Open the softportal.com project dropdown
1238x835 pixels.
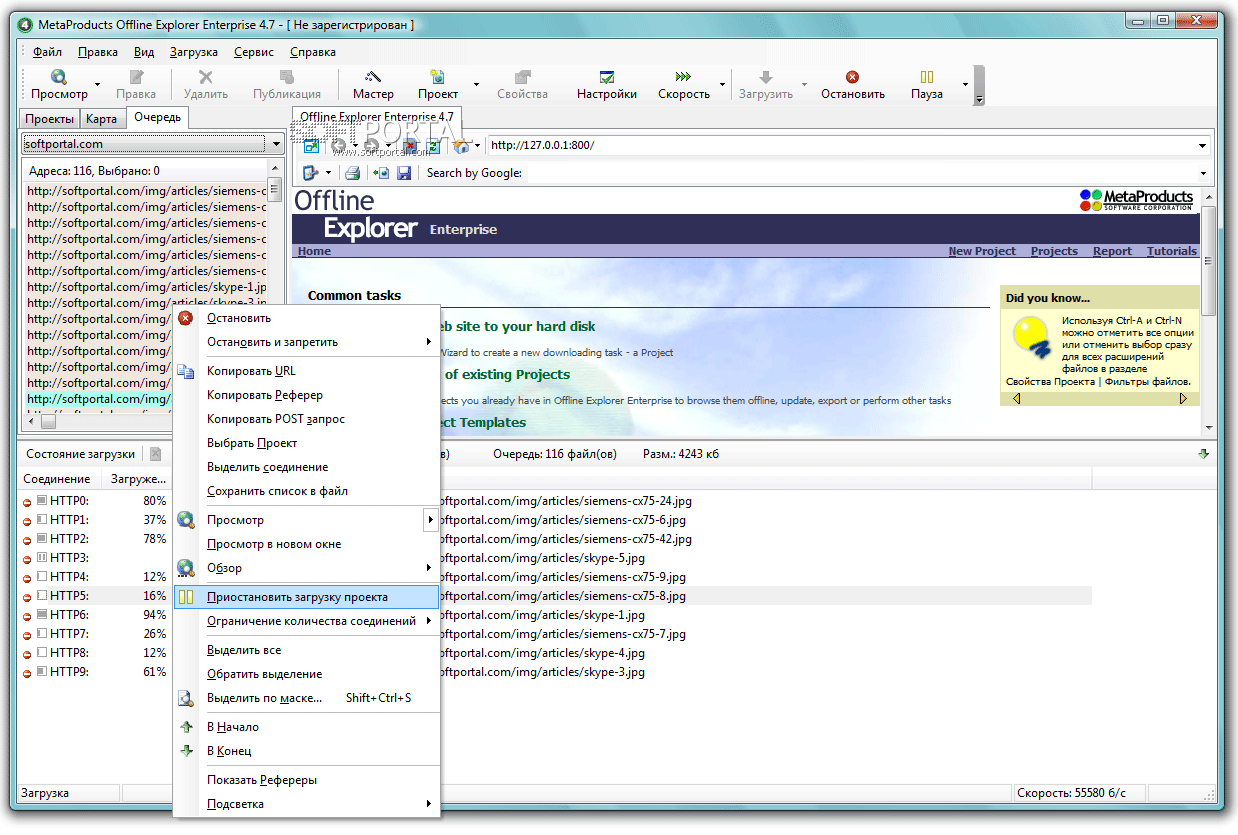276,144
